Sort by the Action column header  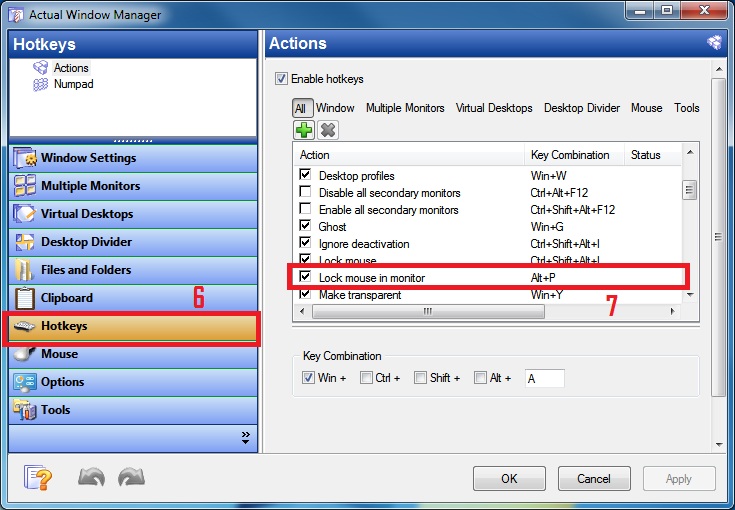[x=409, y=155]
